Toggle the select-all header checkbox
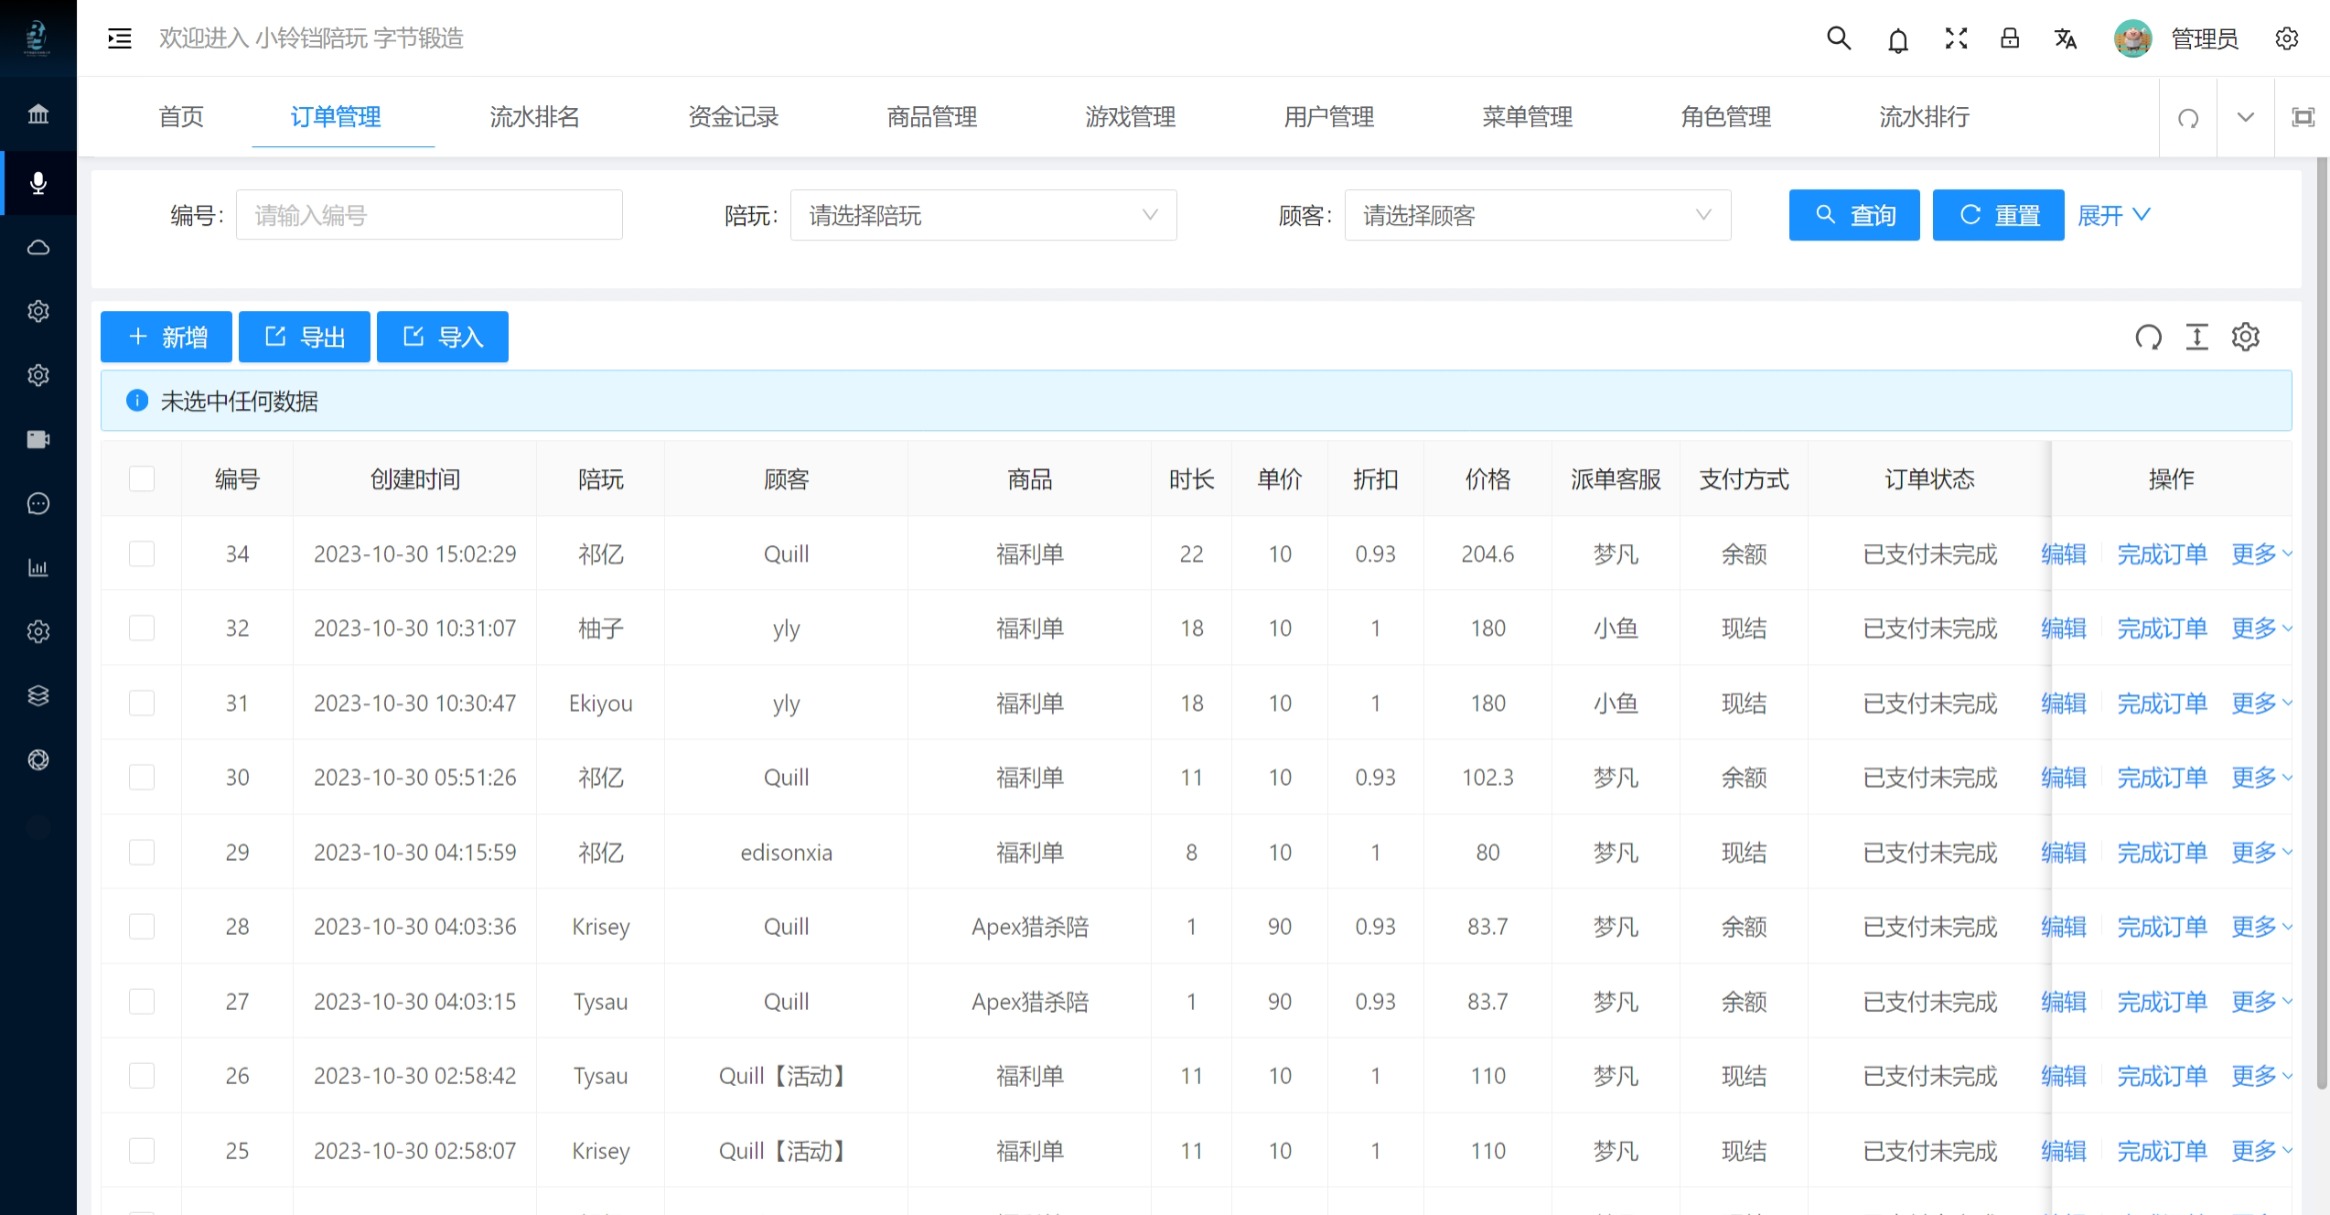 (142, 479)
